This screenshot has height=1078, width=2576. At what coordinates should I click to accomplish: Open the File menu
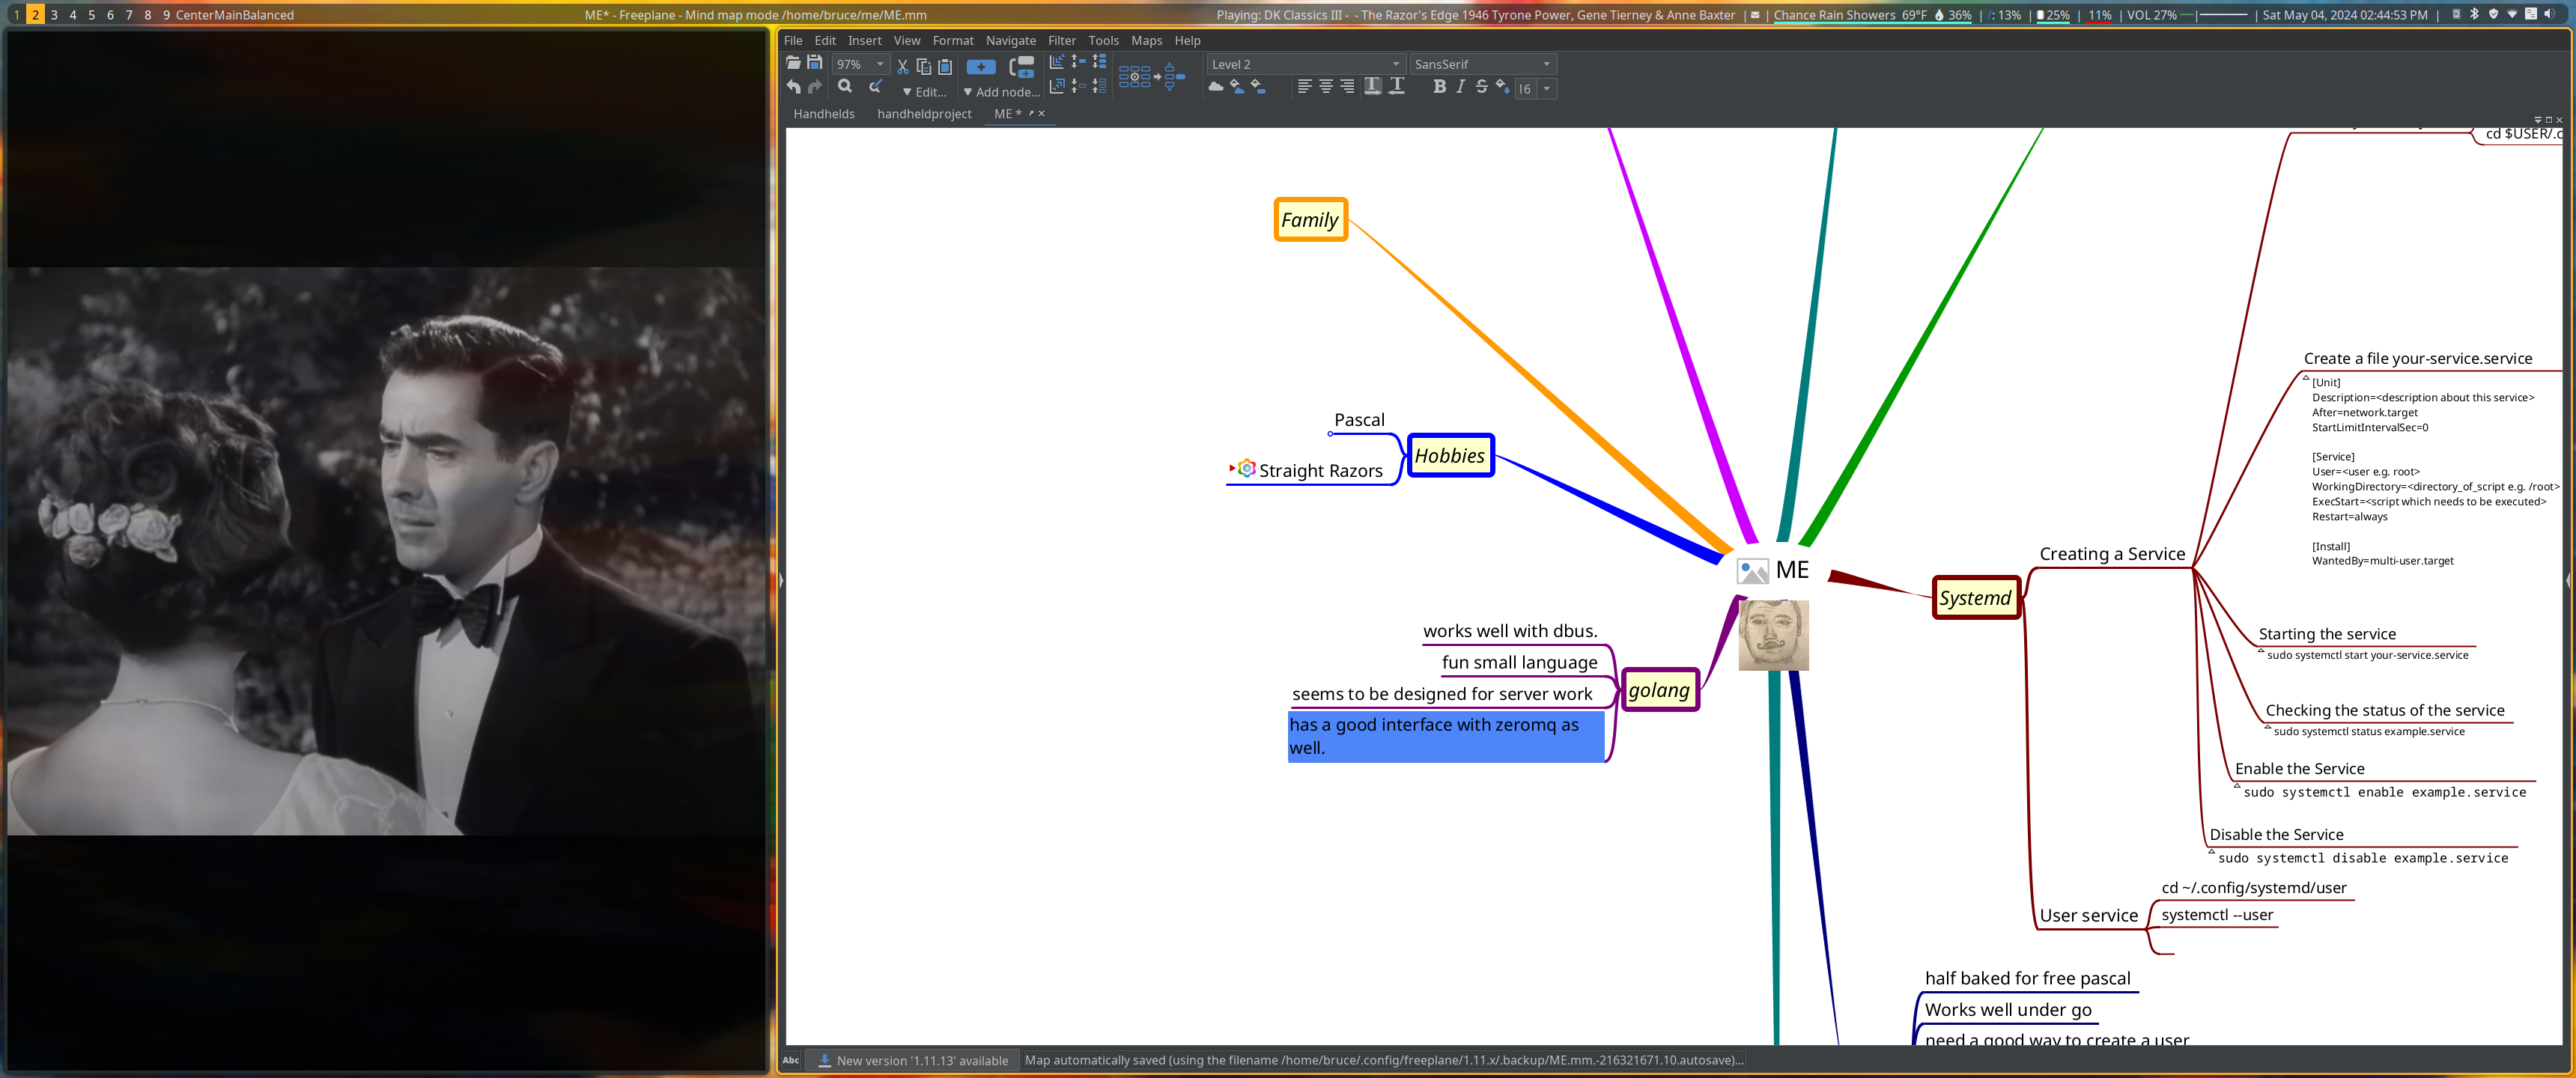click(793, 41)
